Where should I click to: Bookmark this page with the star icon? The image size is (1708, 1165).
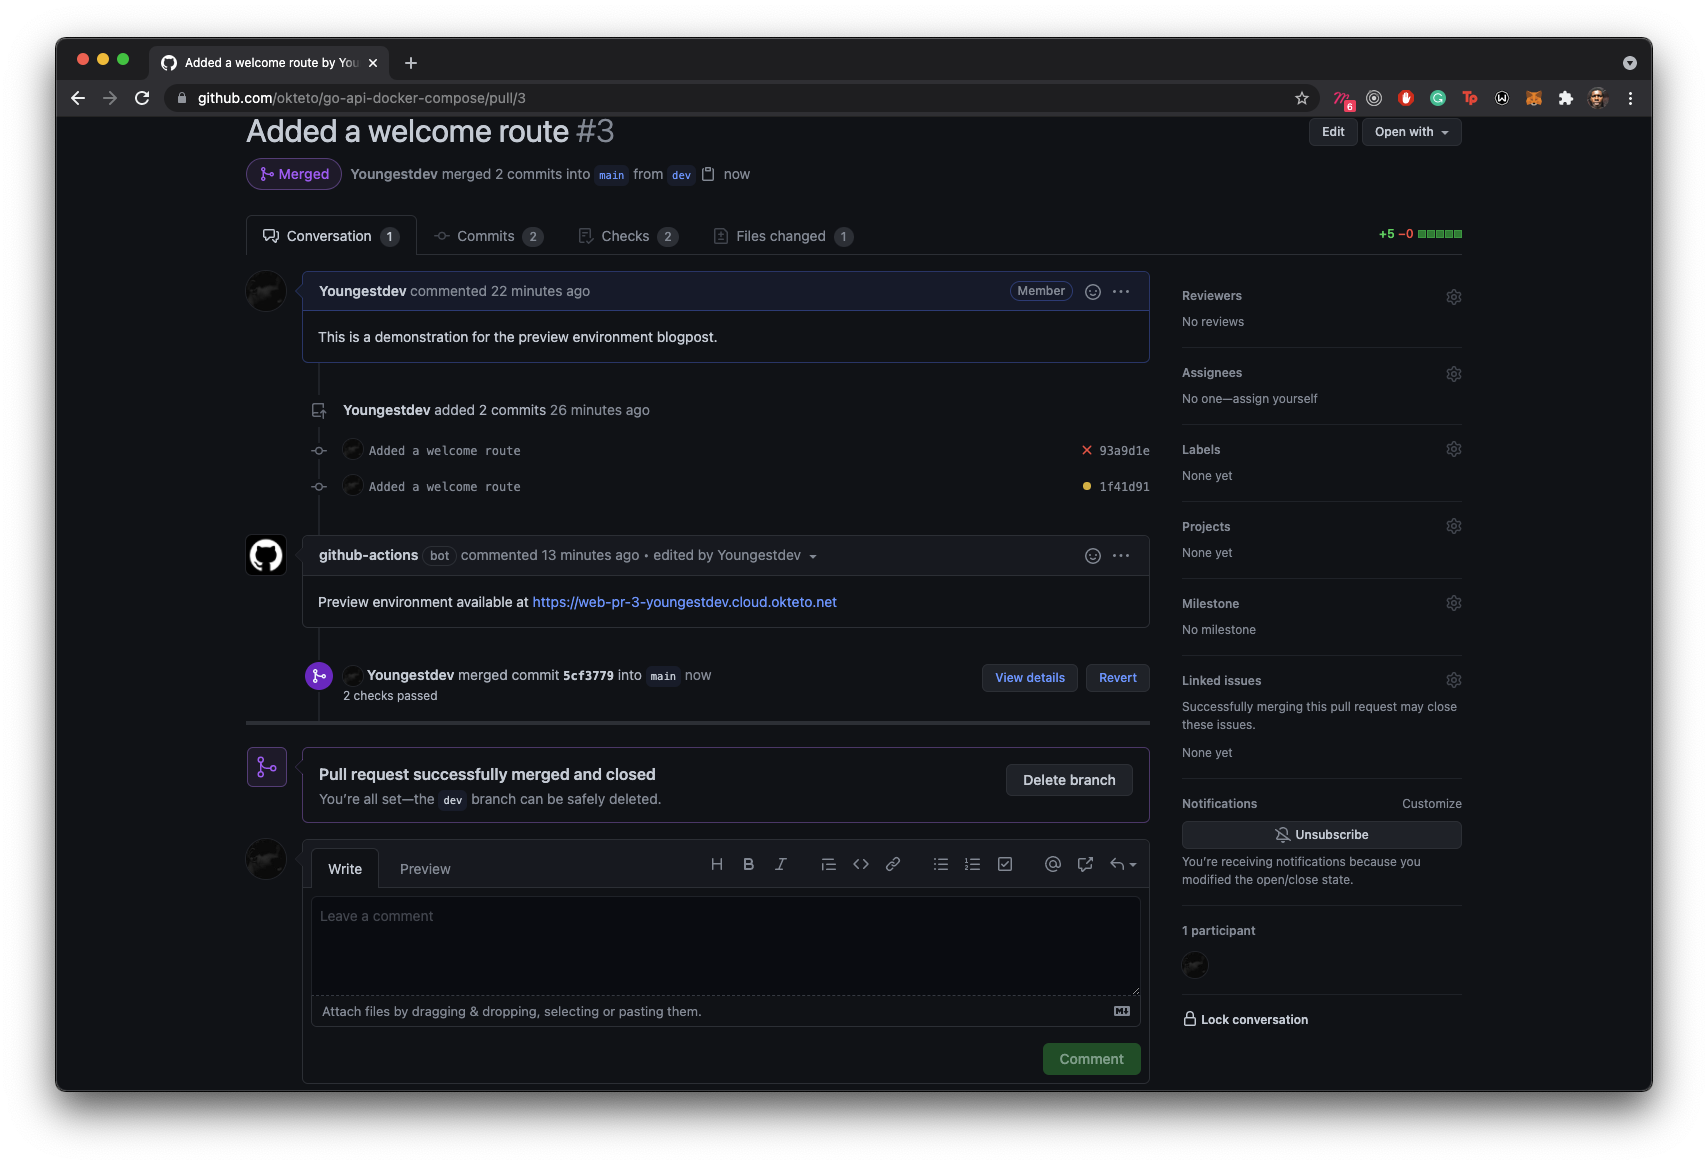click(x=1301, y=98)
